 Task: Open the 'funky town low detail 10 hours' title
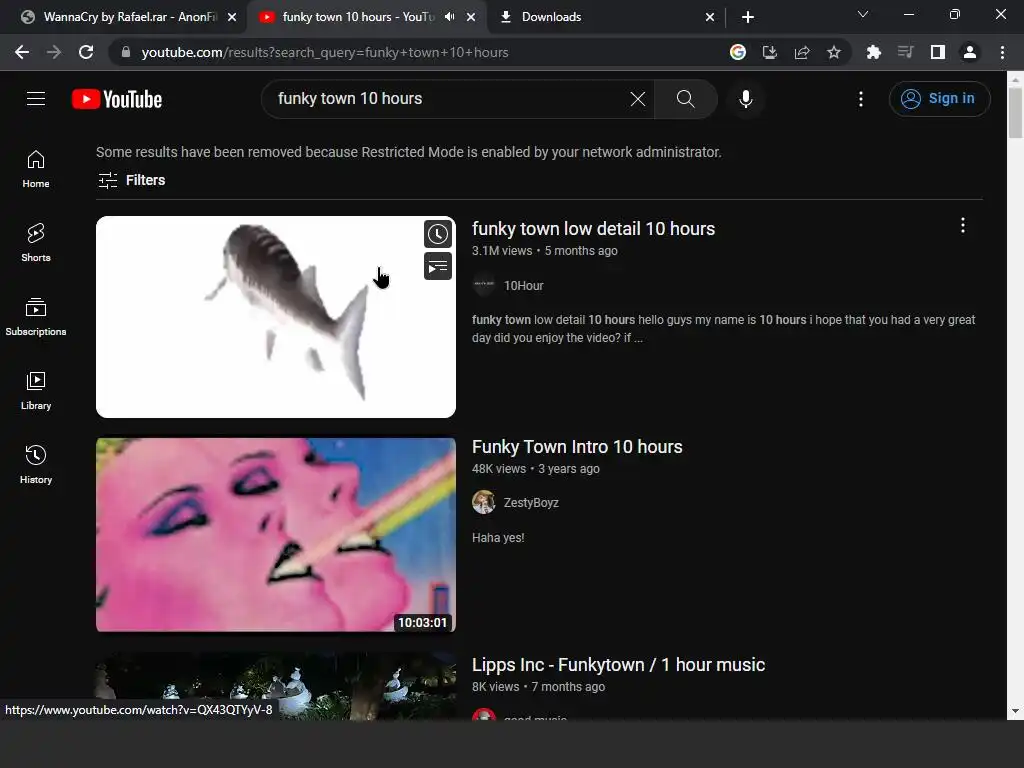coord(593,229)
